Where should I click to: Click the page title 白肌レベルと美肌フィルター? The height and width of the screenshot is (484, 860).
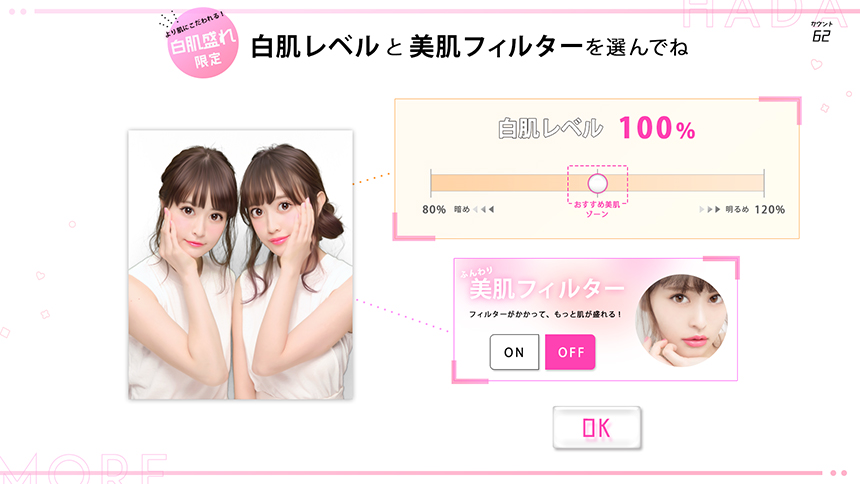[417, 46]
